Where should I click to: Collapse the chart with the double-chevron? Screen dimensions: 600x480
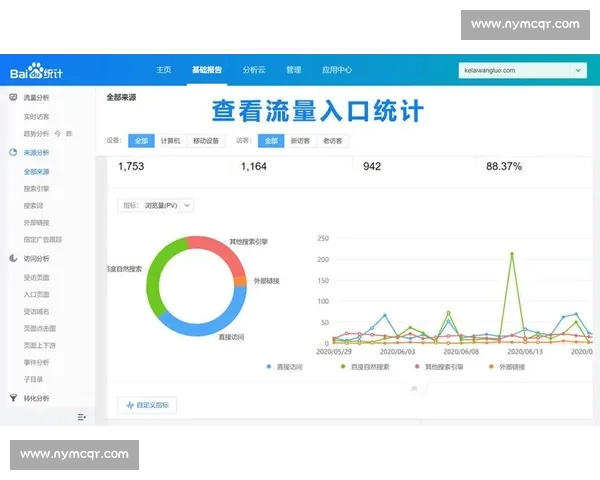click(x=414, y=389)
